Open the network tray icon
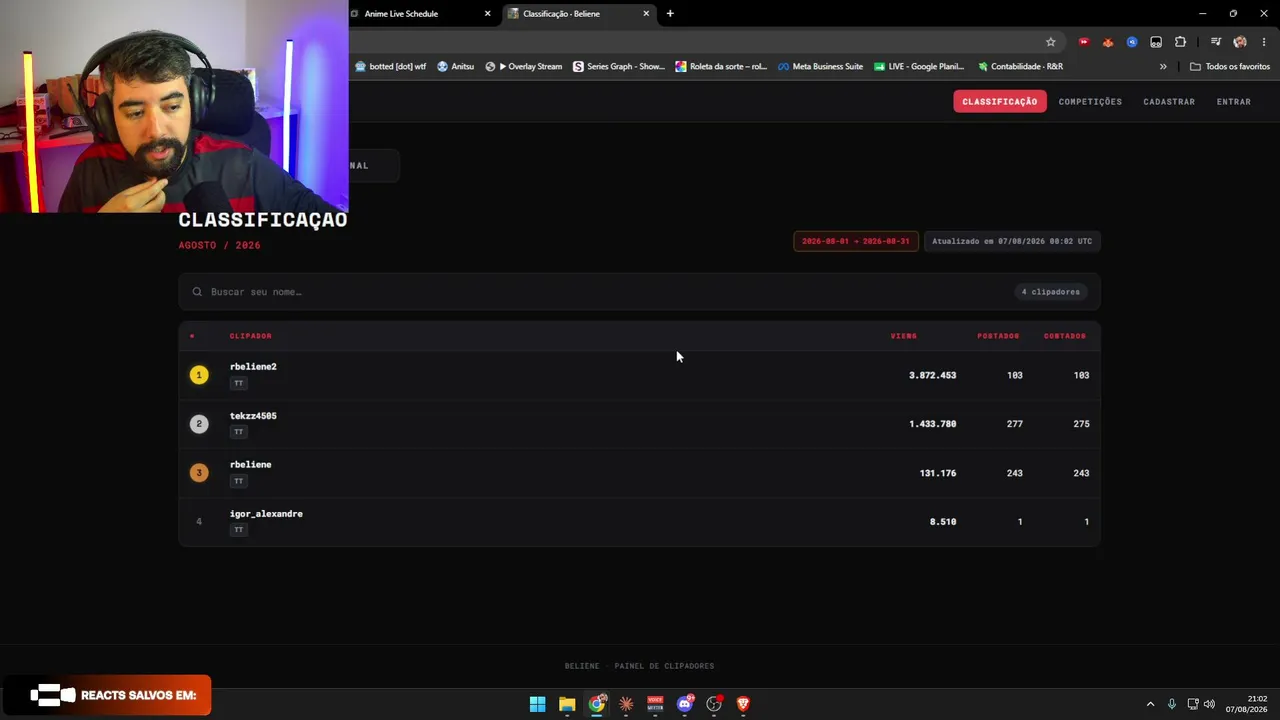1280x720 pixels. (x=1193, y=704)
